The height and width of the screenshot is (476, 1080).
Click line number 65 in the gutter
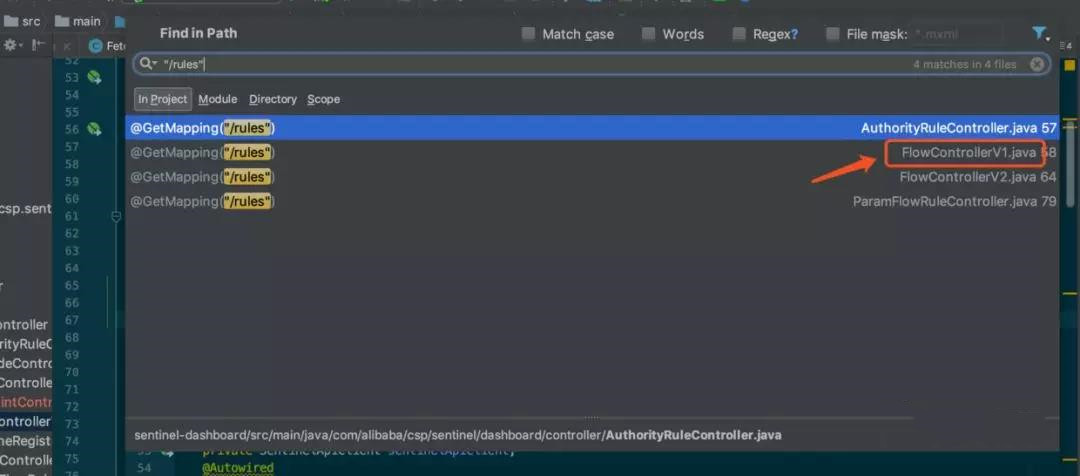pyautogui.click(x=72, y=285)
